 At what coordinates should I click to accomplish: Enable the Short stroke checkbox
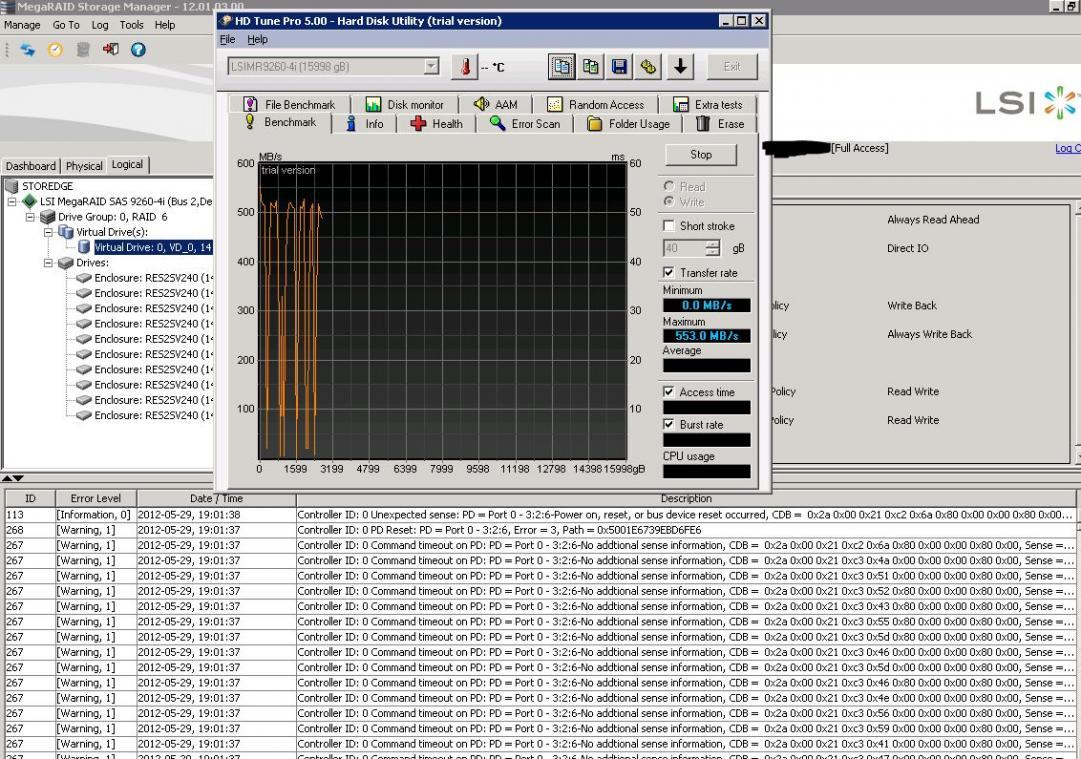(x=670, y=226)
